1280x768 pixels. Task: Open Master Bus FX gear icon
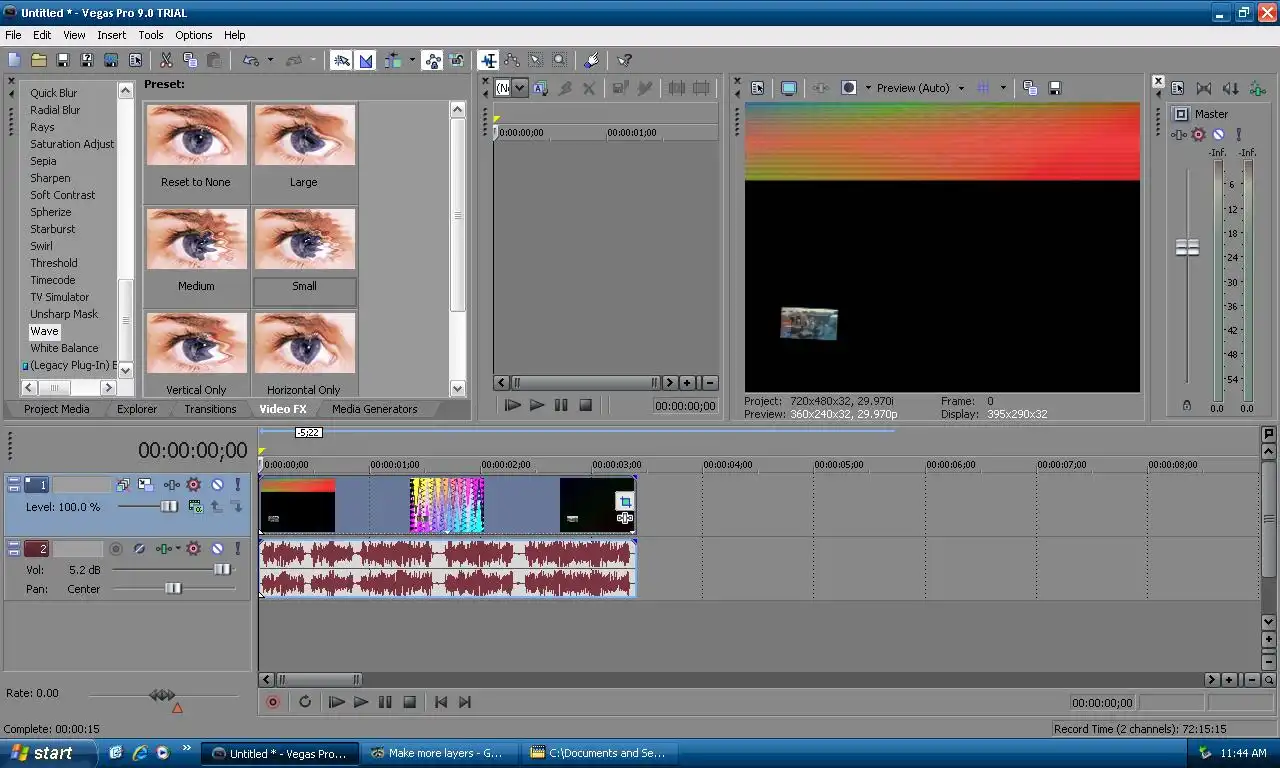point(1199,134)
